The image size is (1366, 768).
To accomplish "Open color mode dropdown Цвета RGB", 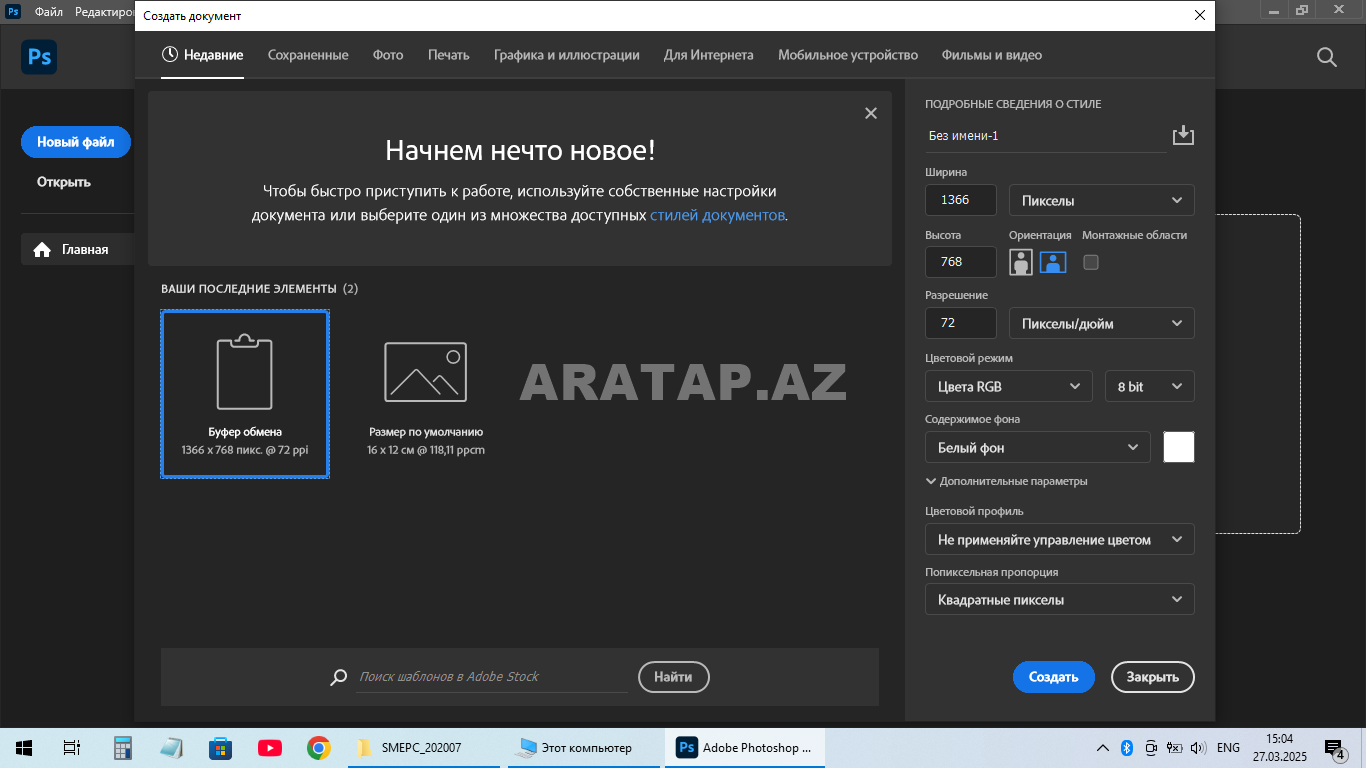I will pos(1009,386).
